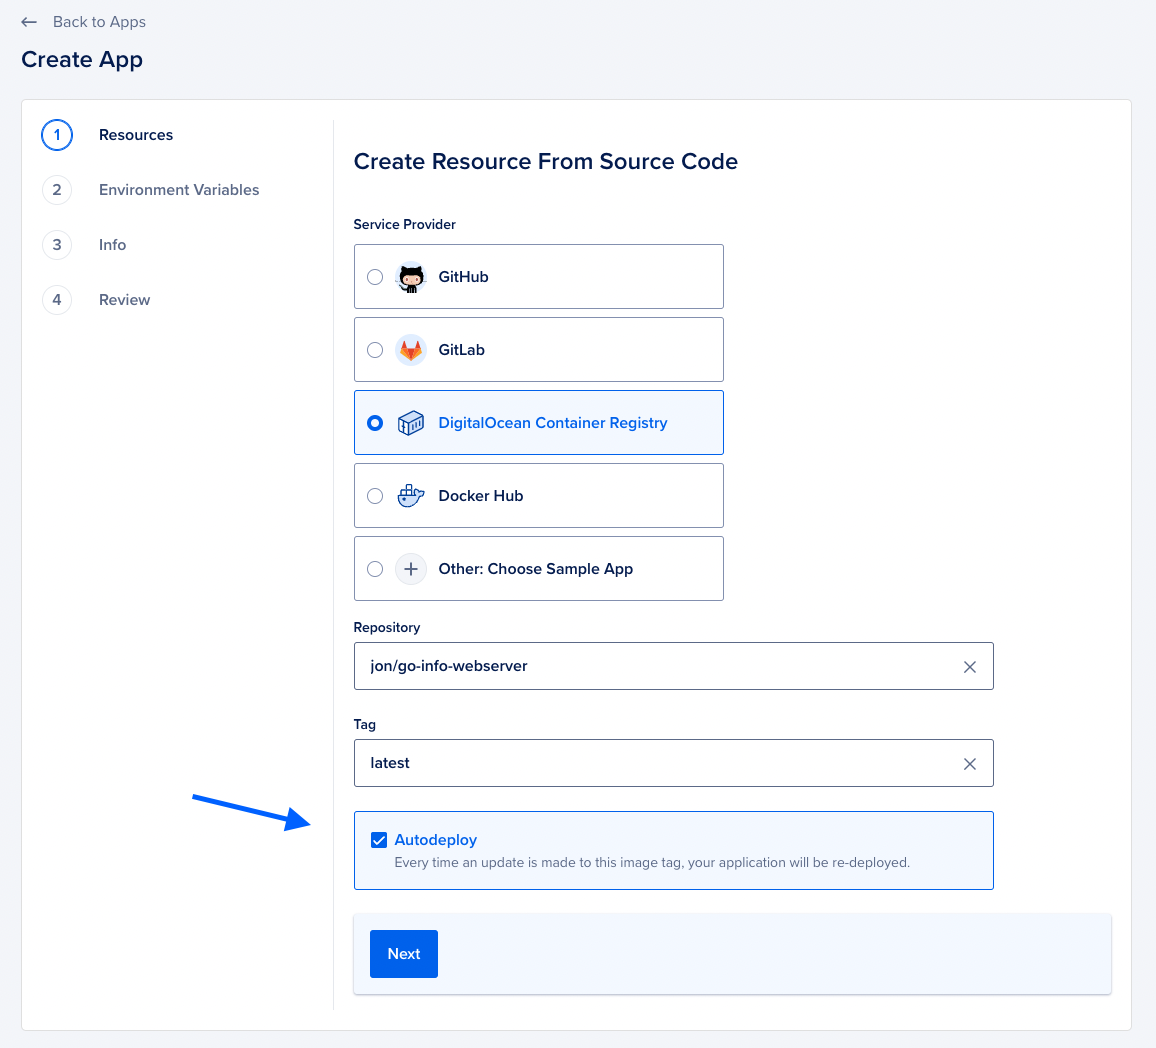Disable the Autodeploy checkbox

click(378, 839)
